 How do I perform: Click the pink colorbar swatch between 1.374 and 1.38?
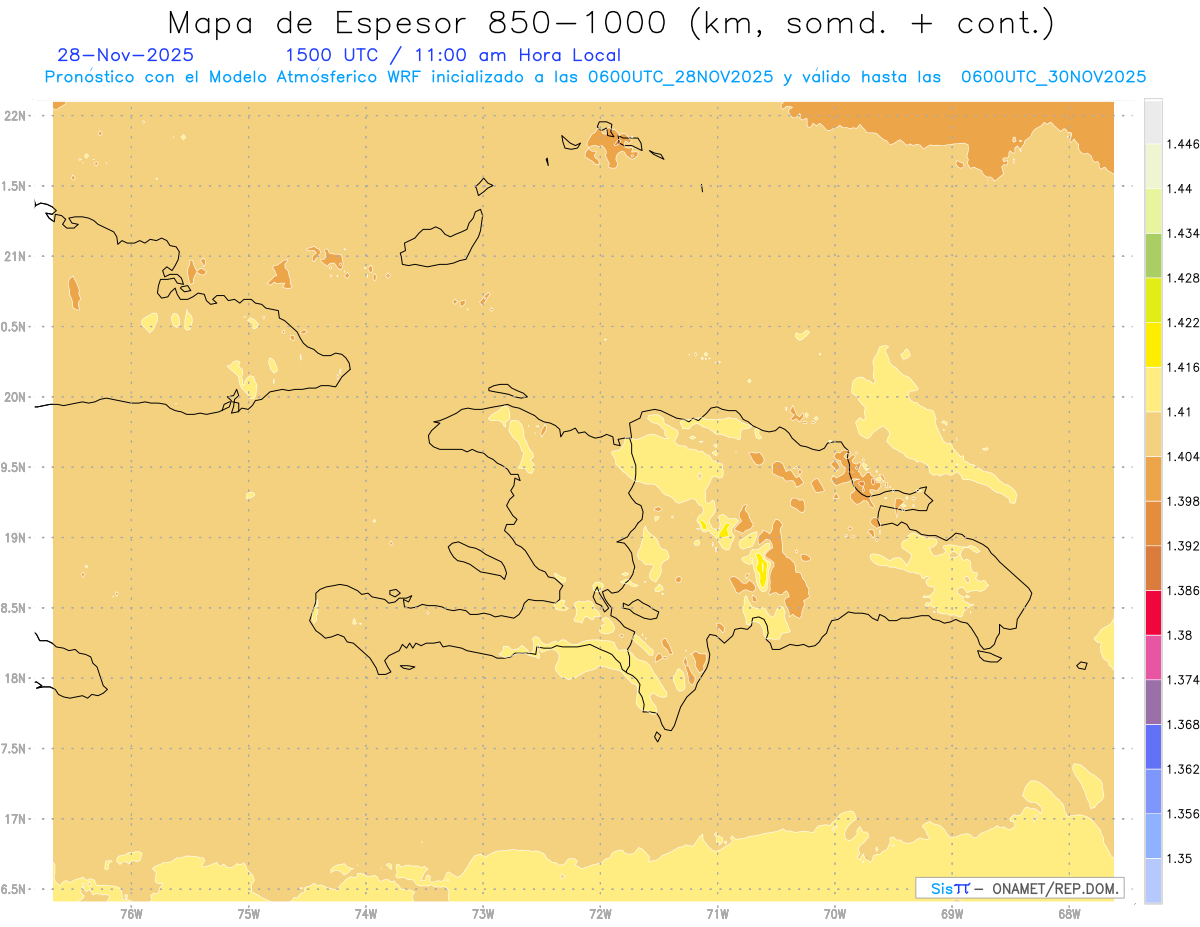(1153, 658)
